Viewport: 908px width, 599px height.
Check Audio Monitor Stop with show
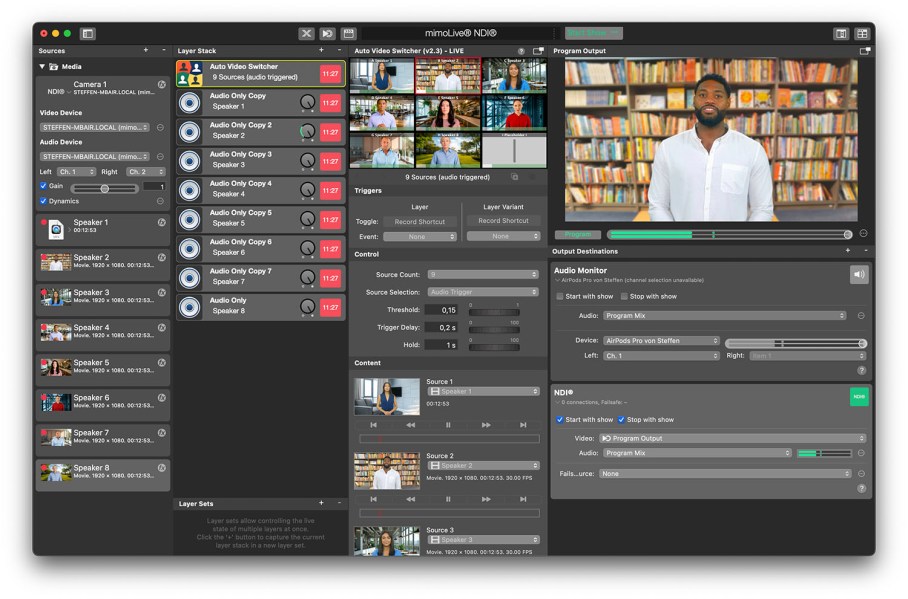pos(624,296)
